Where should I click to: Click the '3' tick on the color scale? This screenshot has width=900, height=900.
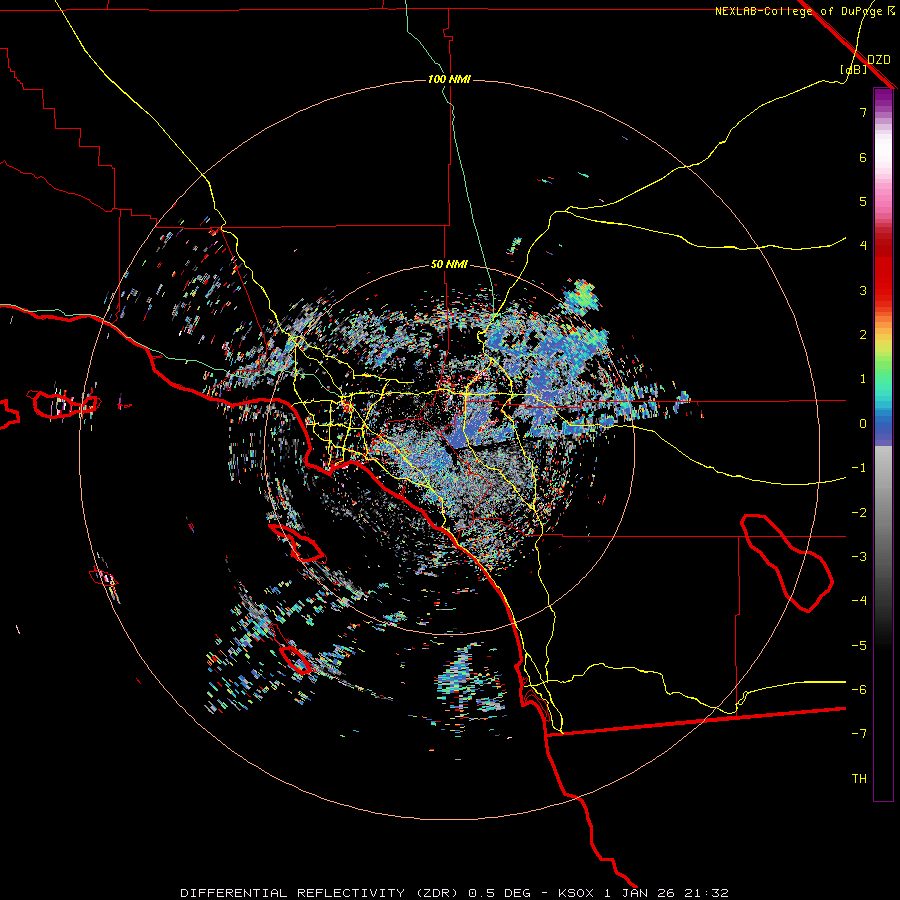click(x=863, y=290)
